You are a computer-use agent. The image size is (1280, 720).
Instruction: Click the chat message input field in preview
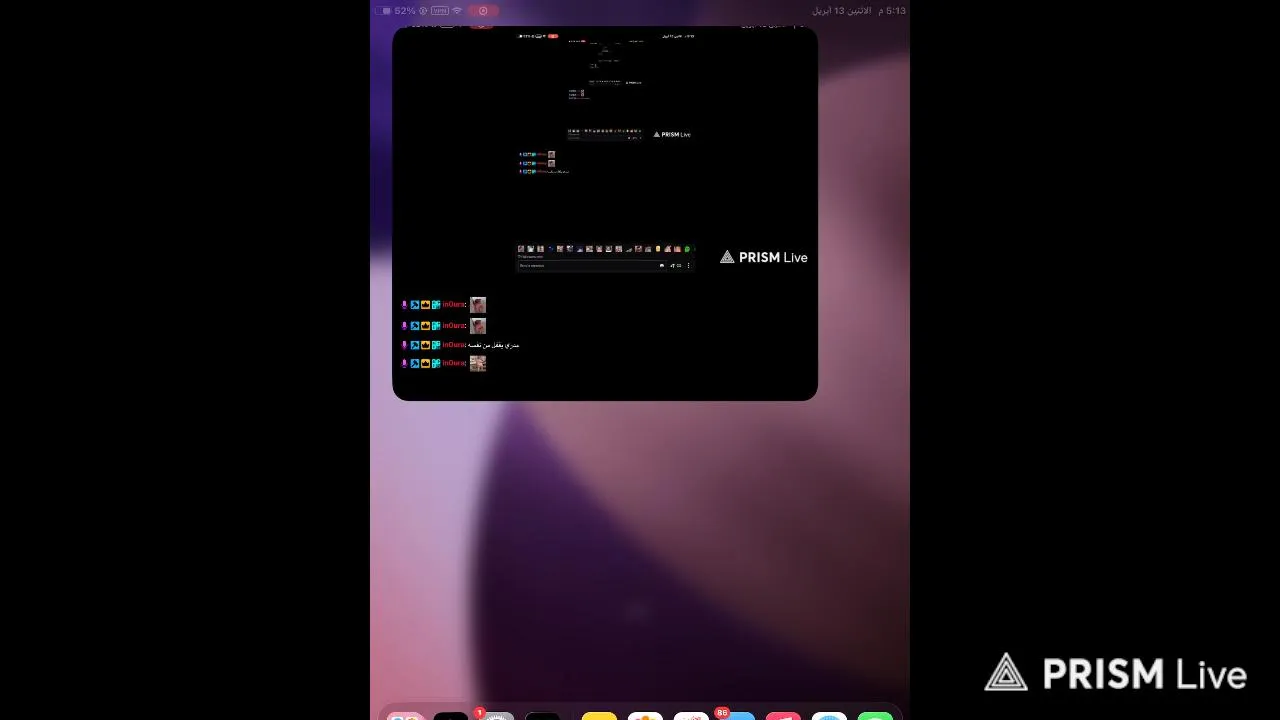coord(590,266)
